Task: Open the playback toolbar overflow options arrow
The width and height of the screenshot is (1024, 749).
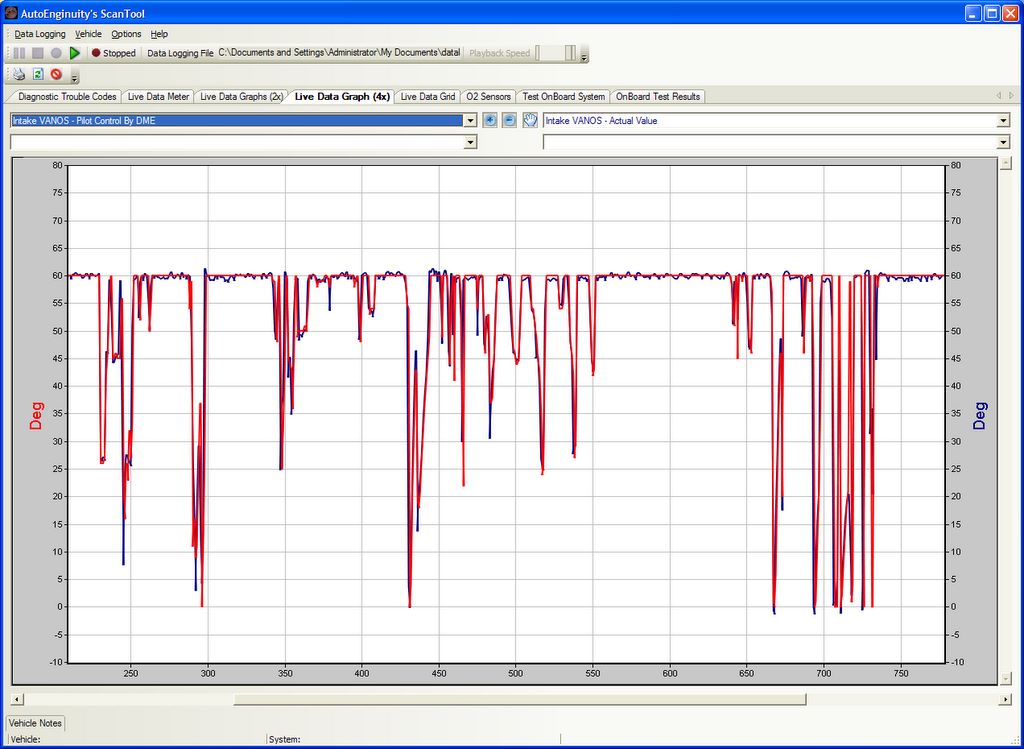Action: [584, 57]
